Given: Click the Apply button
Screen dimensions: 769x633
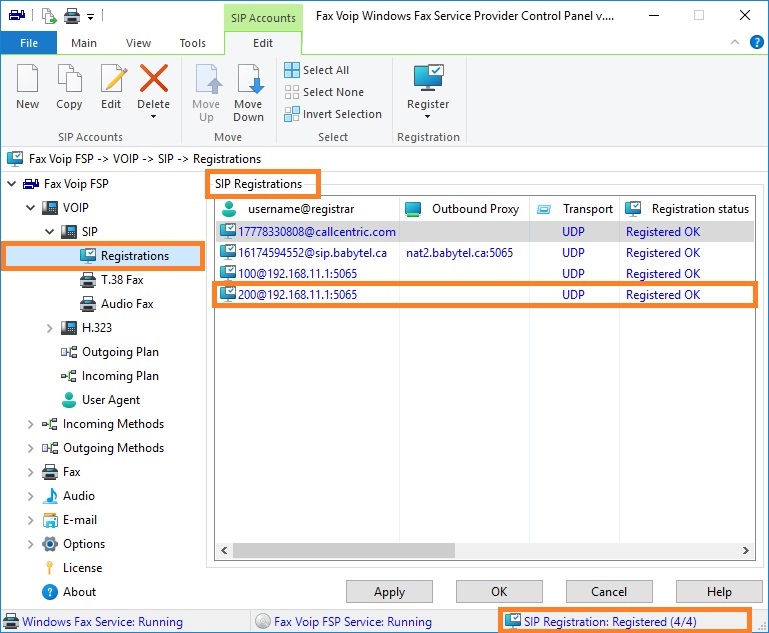Looking at the screenshot, I should (x=389, y=592).
